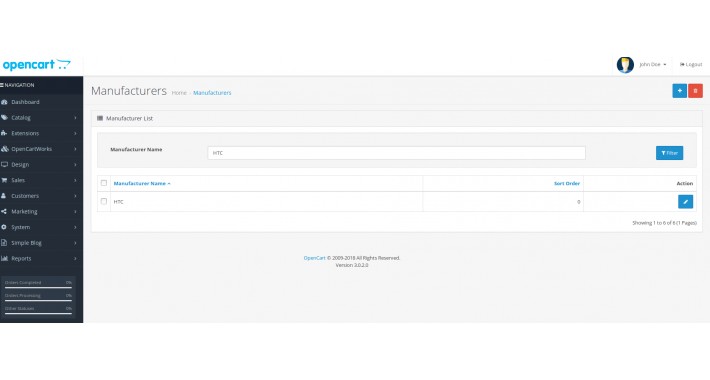Add a new manufacturer with plus button
This screenshot has width=710, height=380.
pyautogui.click(x=679, y=91)
